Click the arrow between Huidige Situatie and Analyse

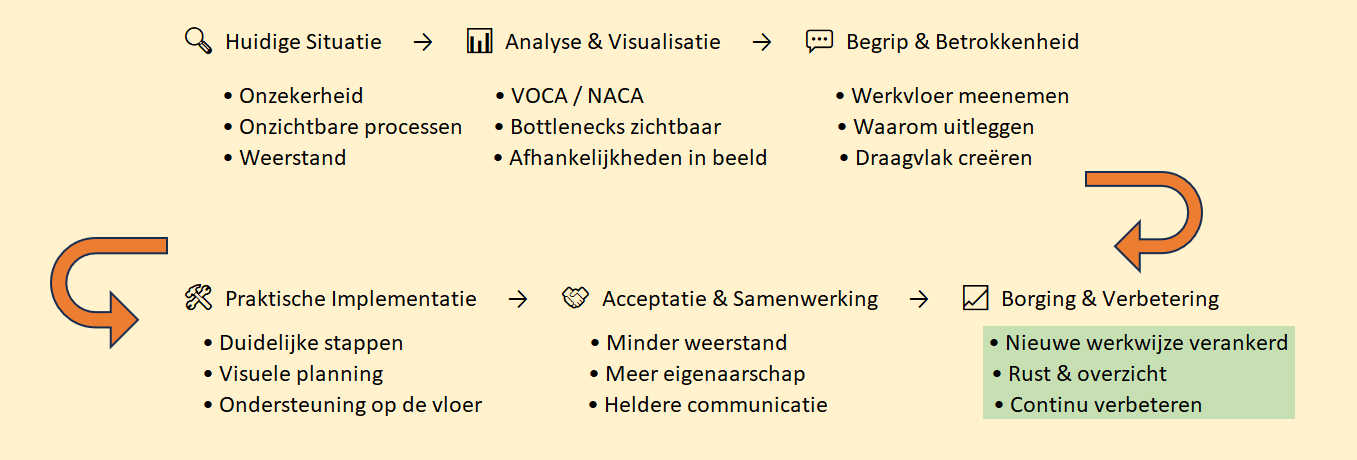(x=423, y=42)
